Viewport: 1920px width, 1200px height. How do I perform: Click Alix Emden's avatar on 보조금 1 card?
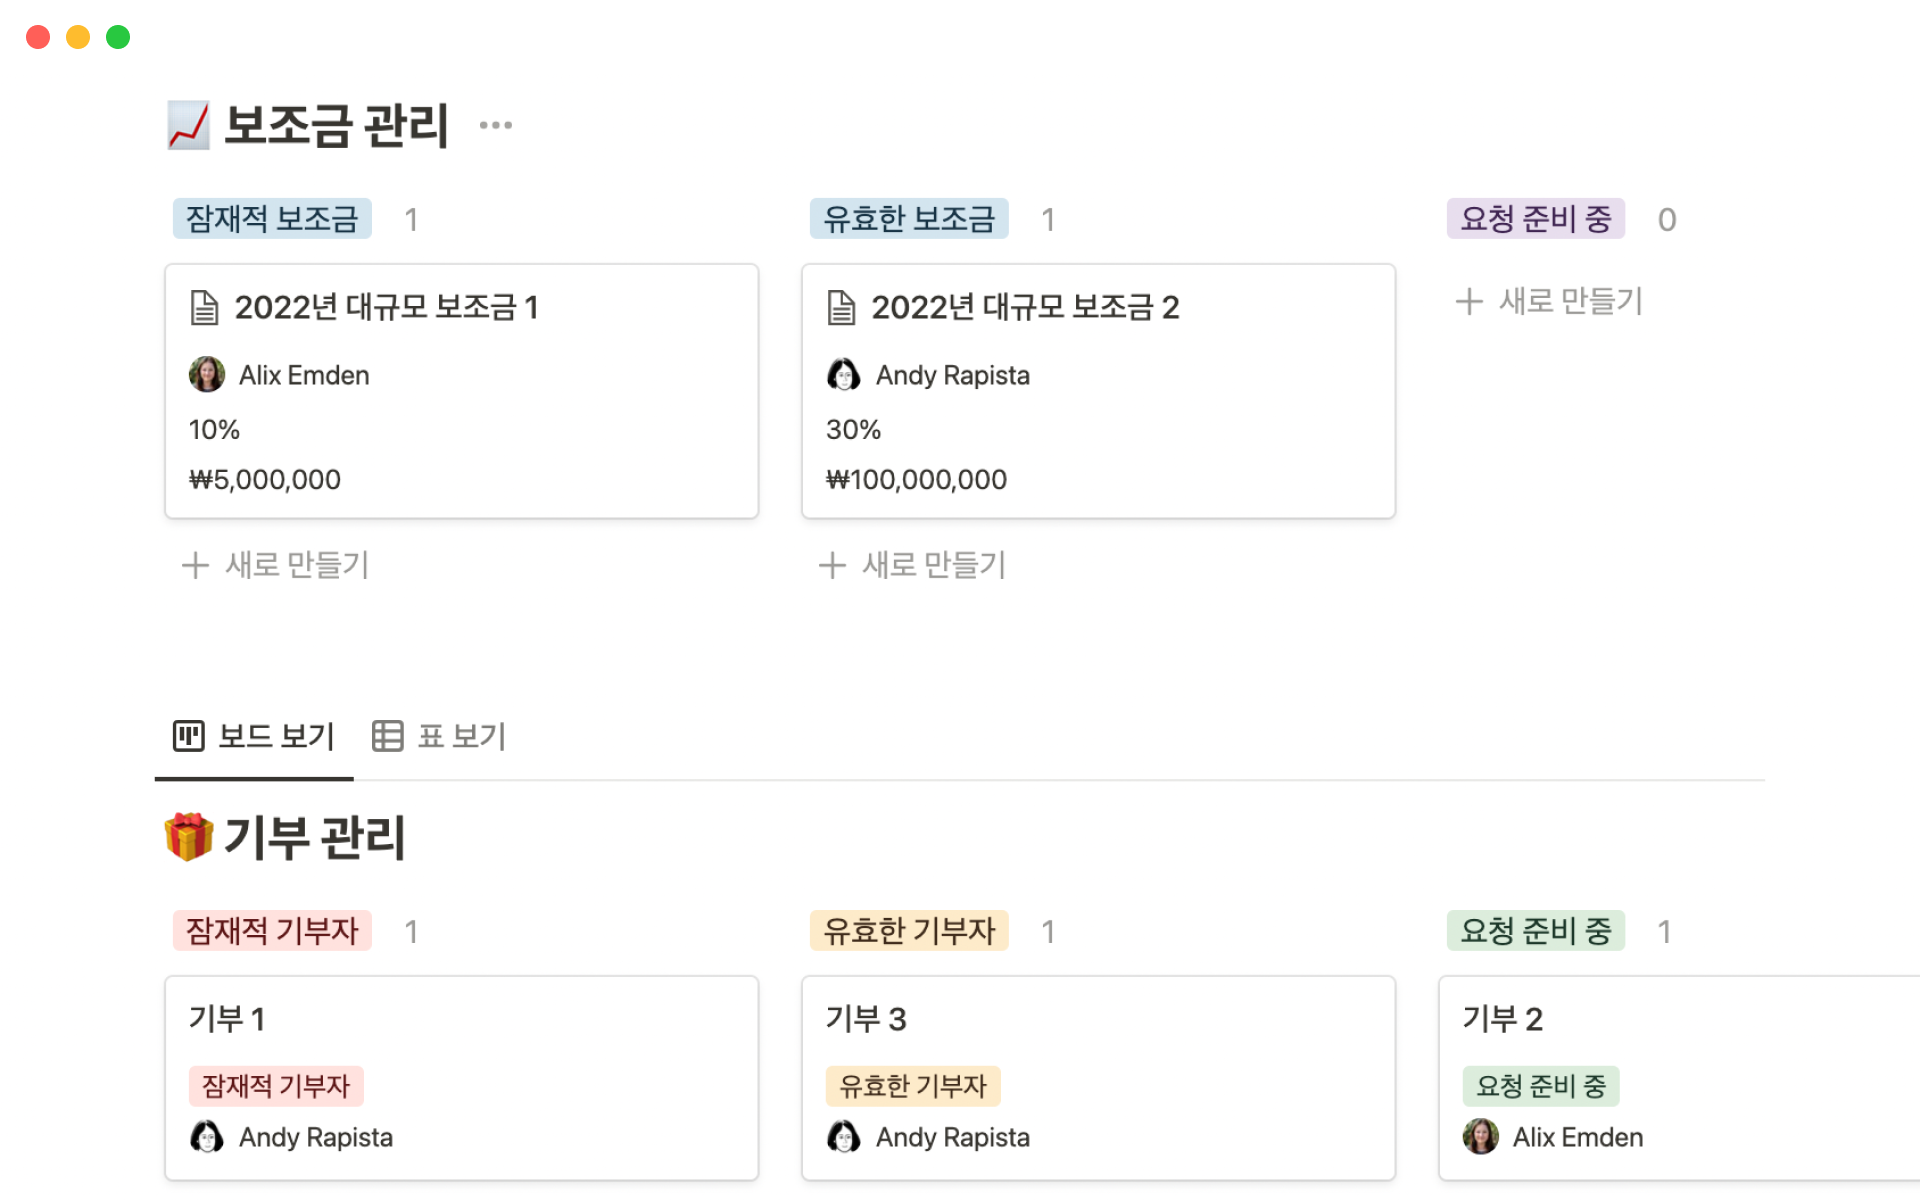pos(207,375)
